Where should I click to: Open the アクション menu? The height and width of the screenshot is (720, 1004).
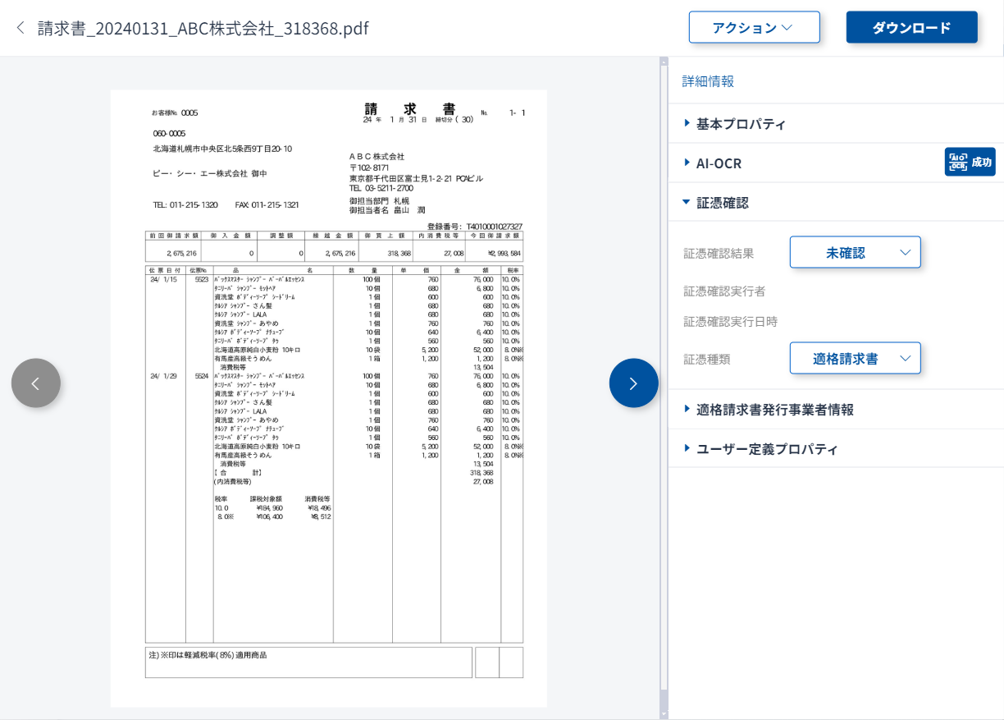coord(753,28)
